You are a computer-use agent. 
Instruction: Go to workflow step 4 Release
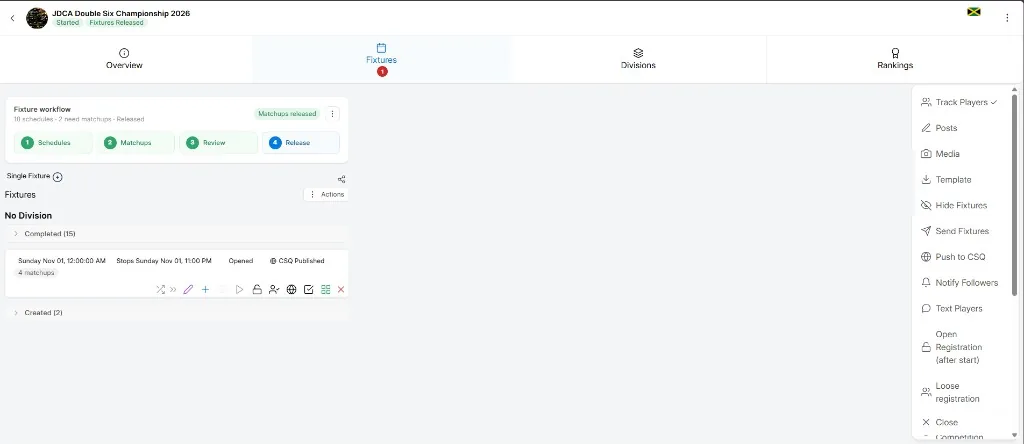tap(300, 142)
